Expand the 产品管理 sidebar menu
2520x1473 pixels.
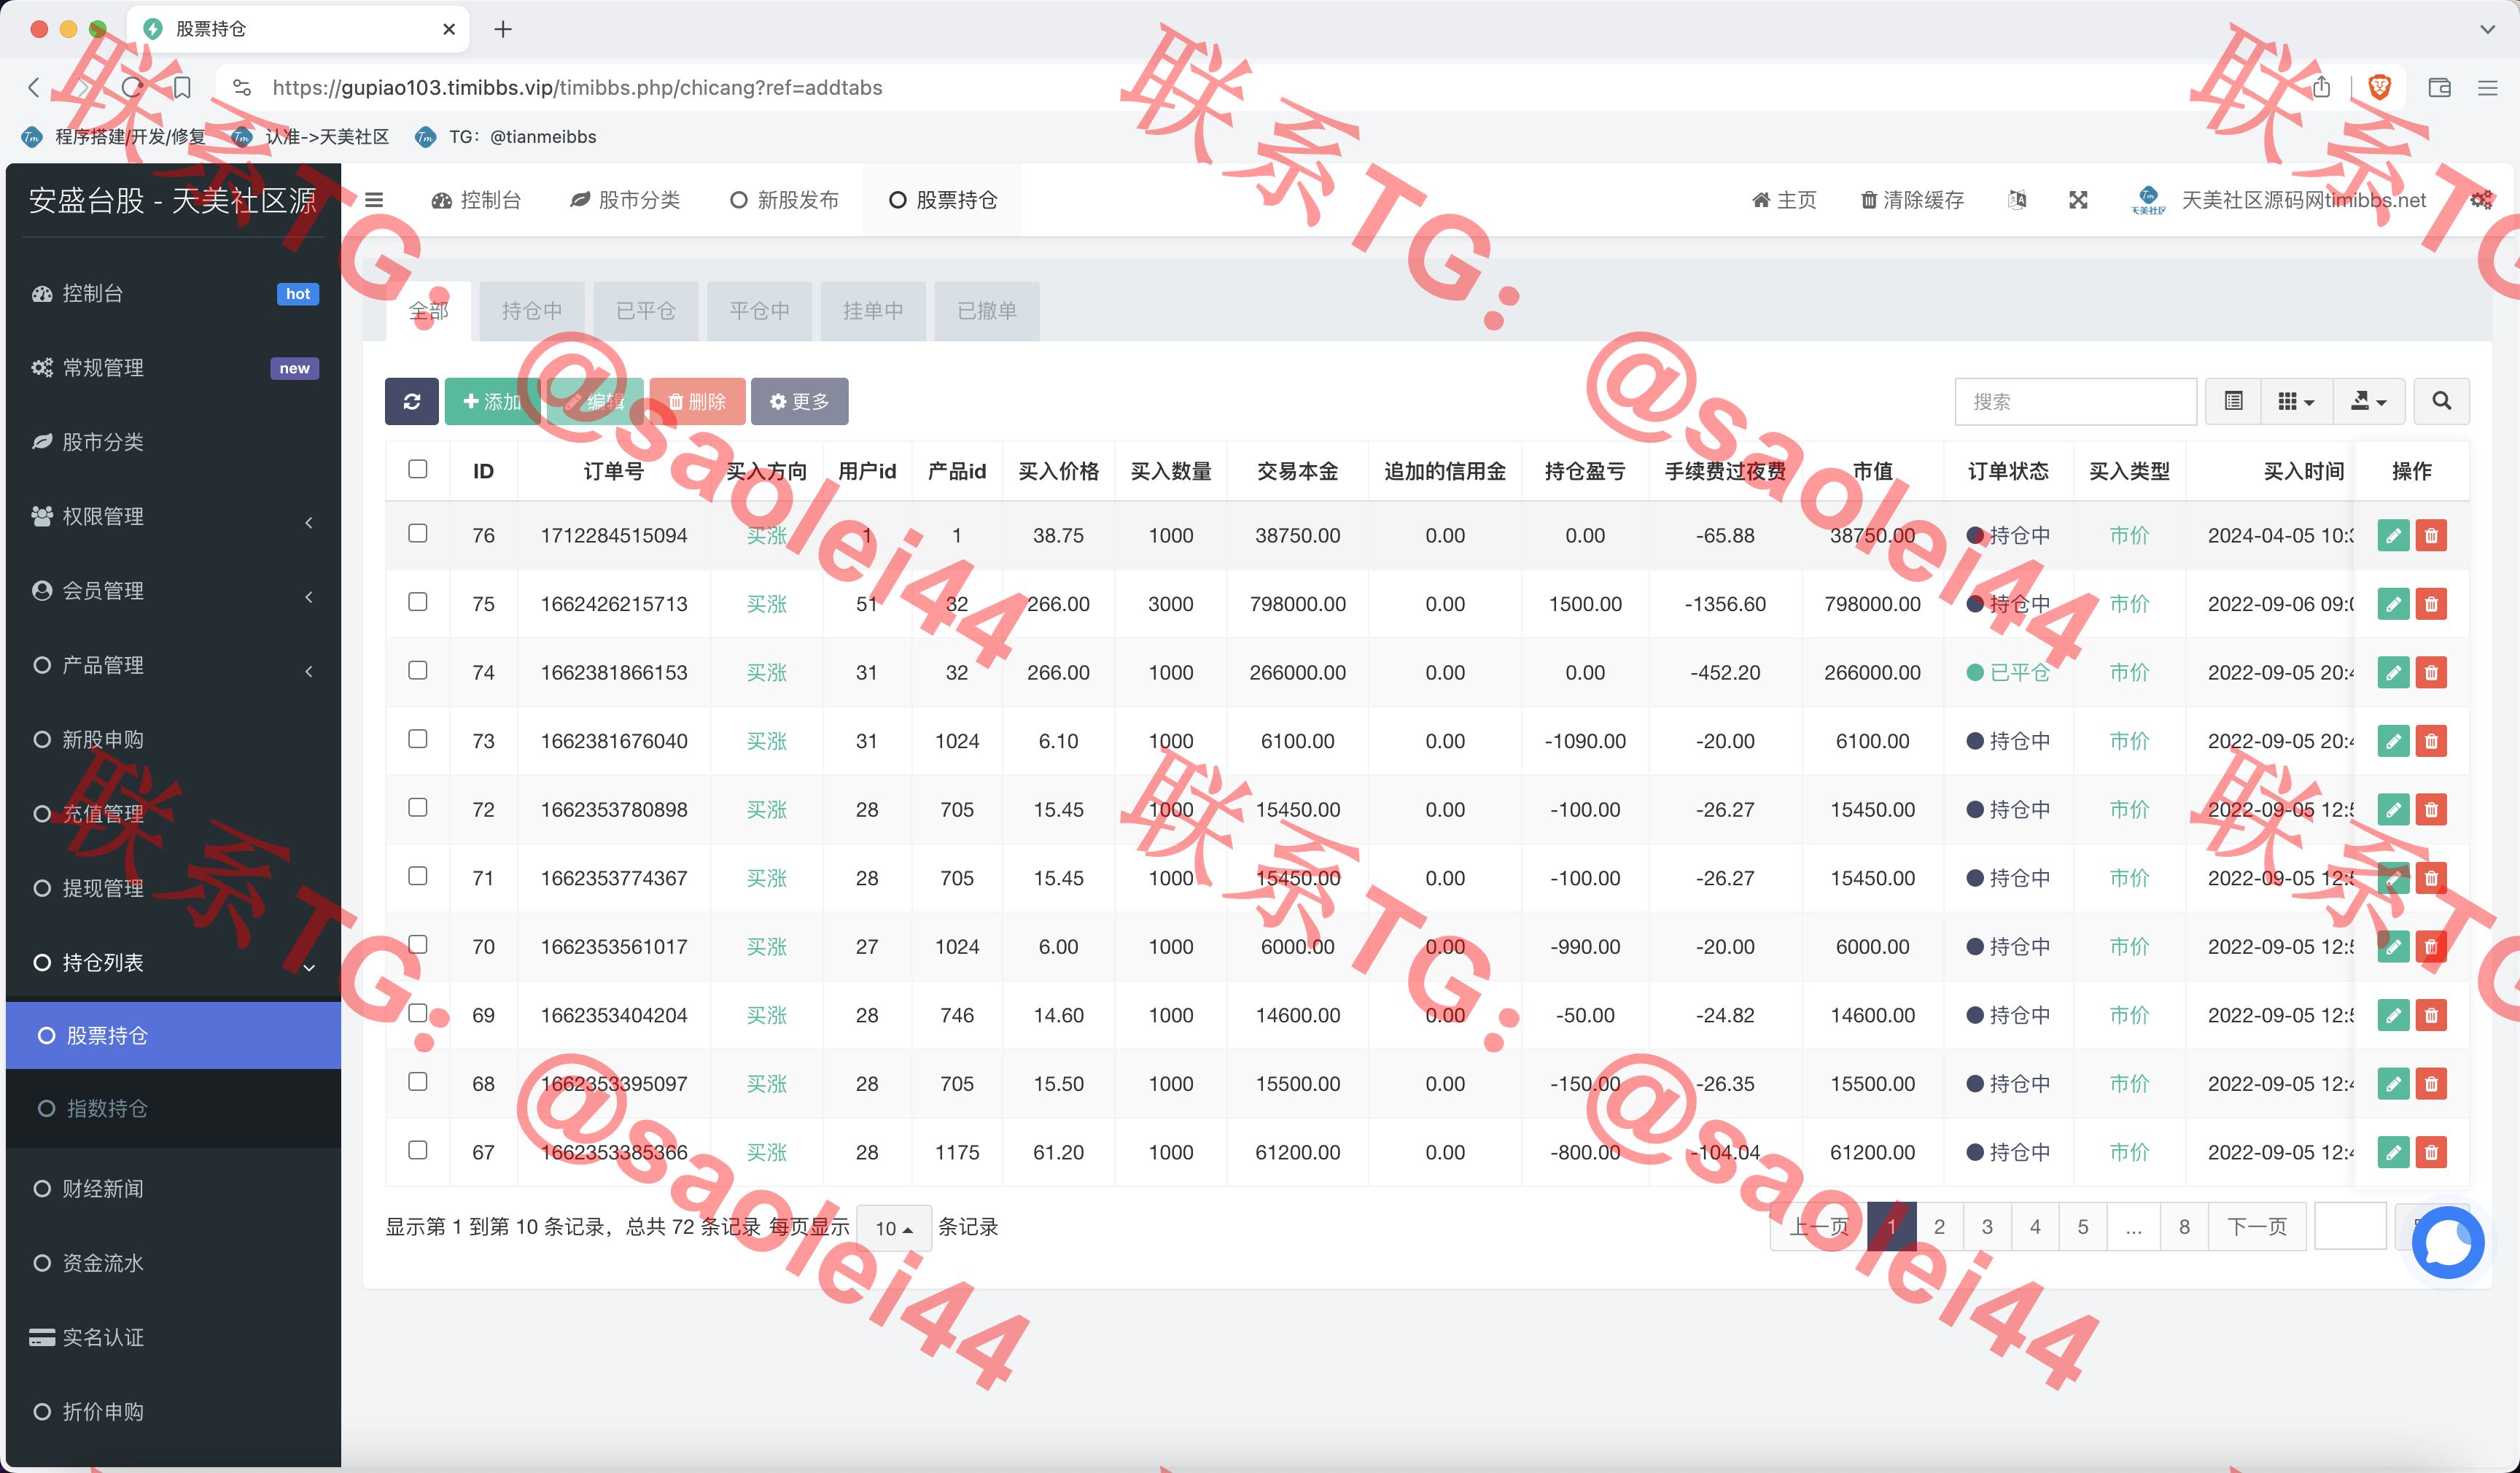[173, 665]
